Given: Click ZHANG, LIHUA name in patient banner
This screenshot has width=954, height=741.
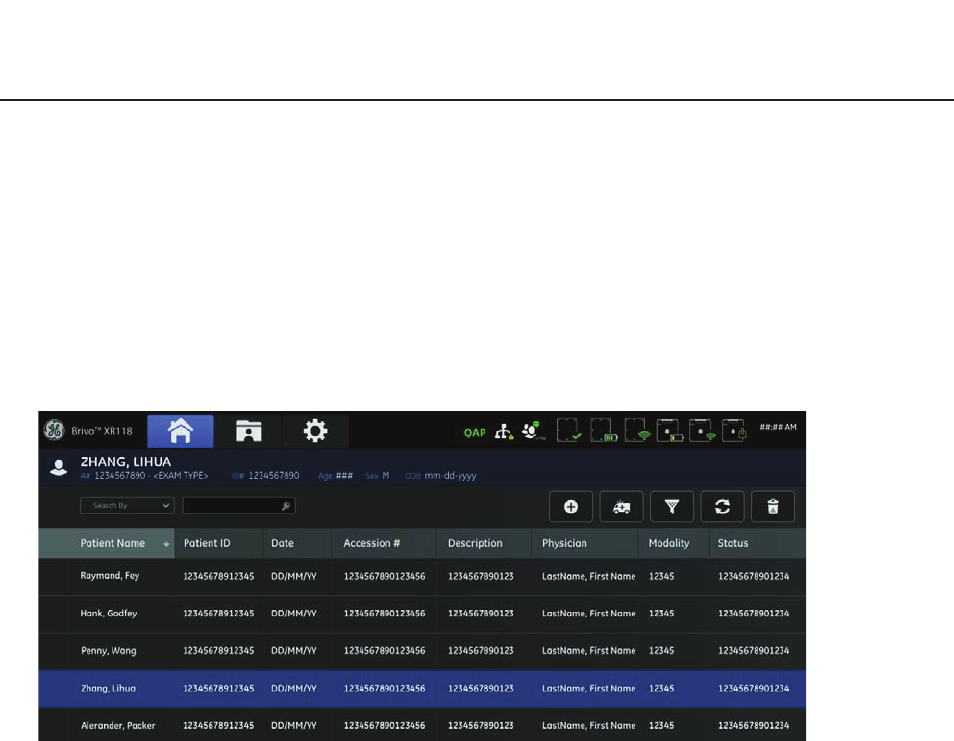Looking at the screenshot, I should click(126, 462).
